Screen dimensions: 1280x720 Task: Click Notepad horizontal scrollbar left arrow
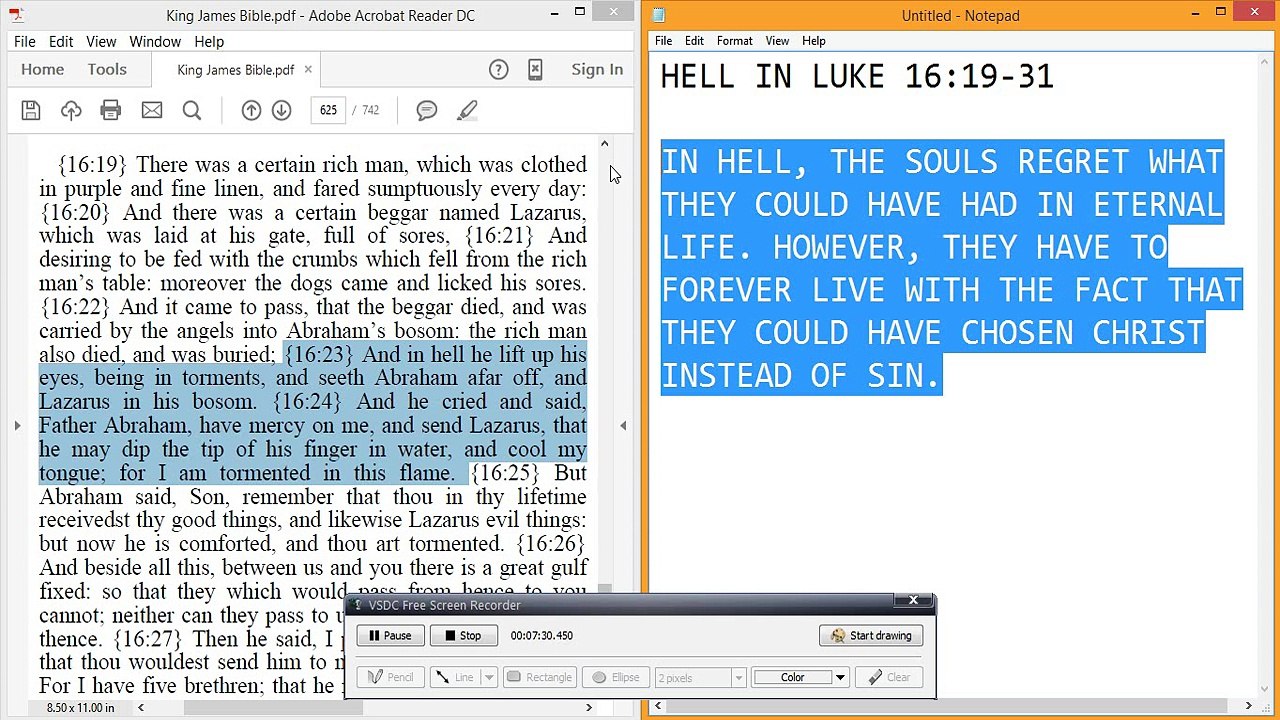click(x=657, y=707)
